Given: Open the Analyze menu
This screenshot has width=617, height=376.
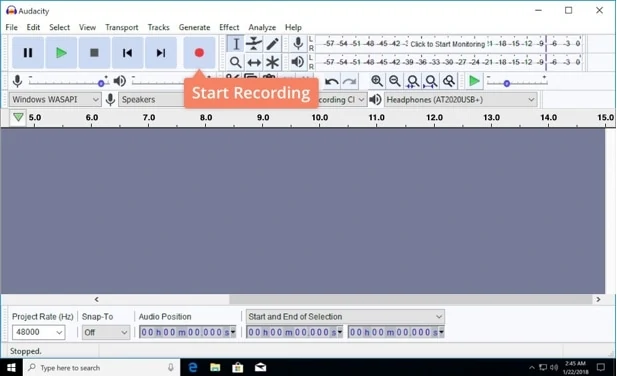Looking at the screenshot, I should point(262,27).
